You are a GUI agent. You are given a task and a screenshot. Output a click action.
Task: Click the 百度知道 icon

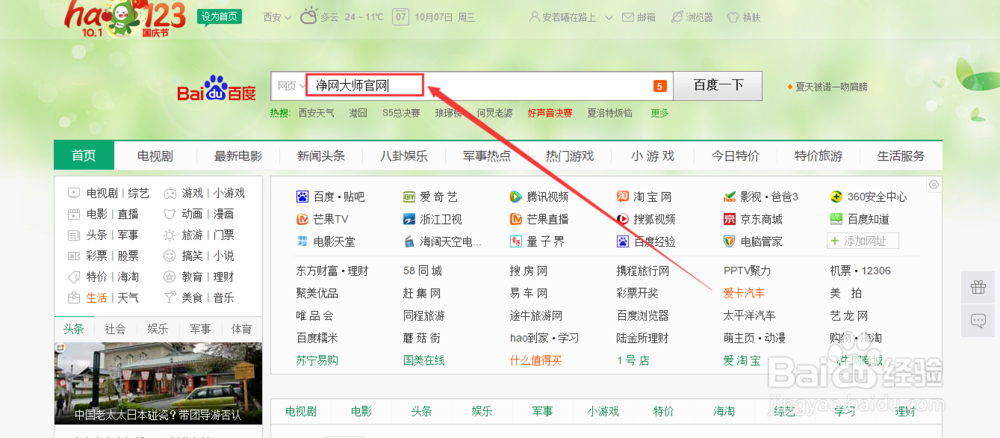pyautogui.click(x=836, y=219)
